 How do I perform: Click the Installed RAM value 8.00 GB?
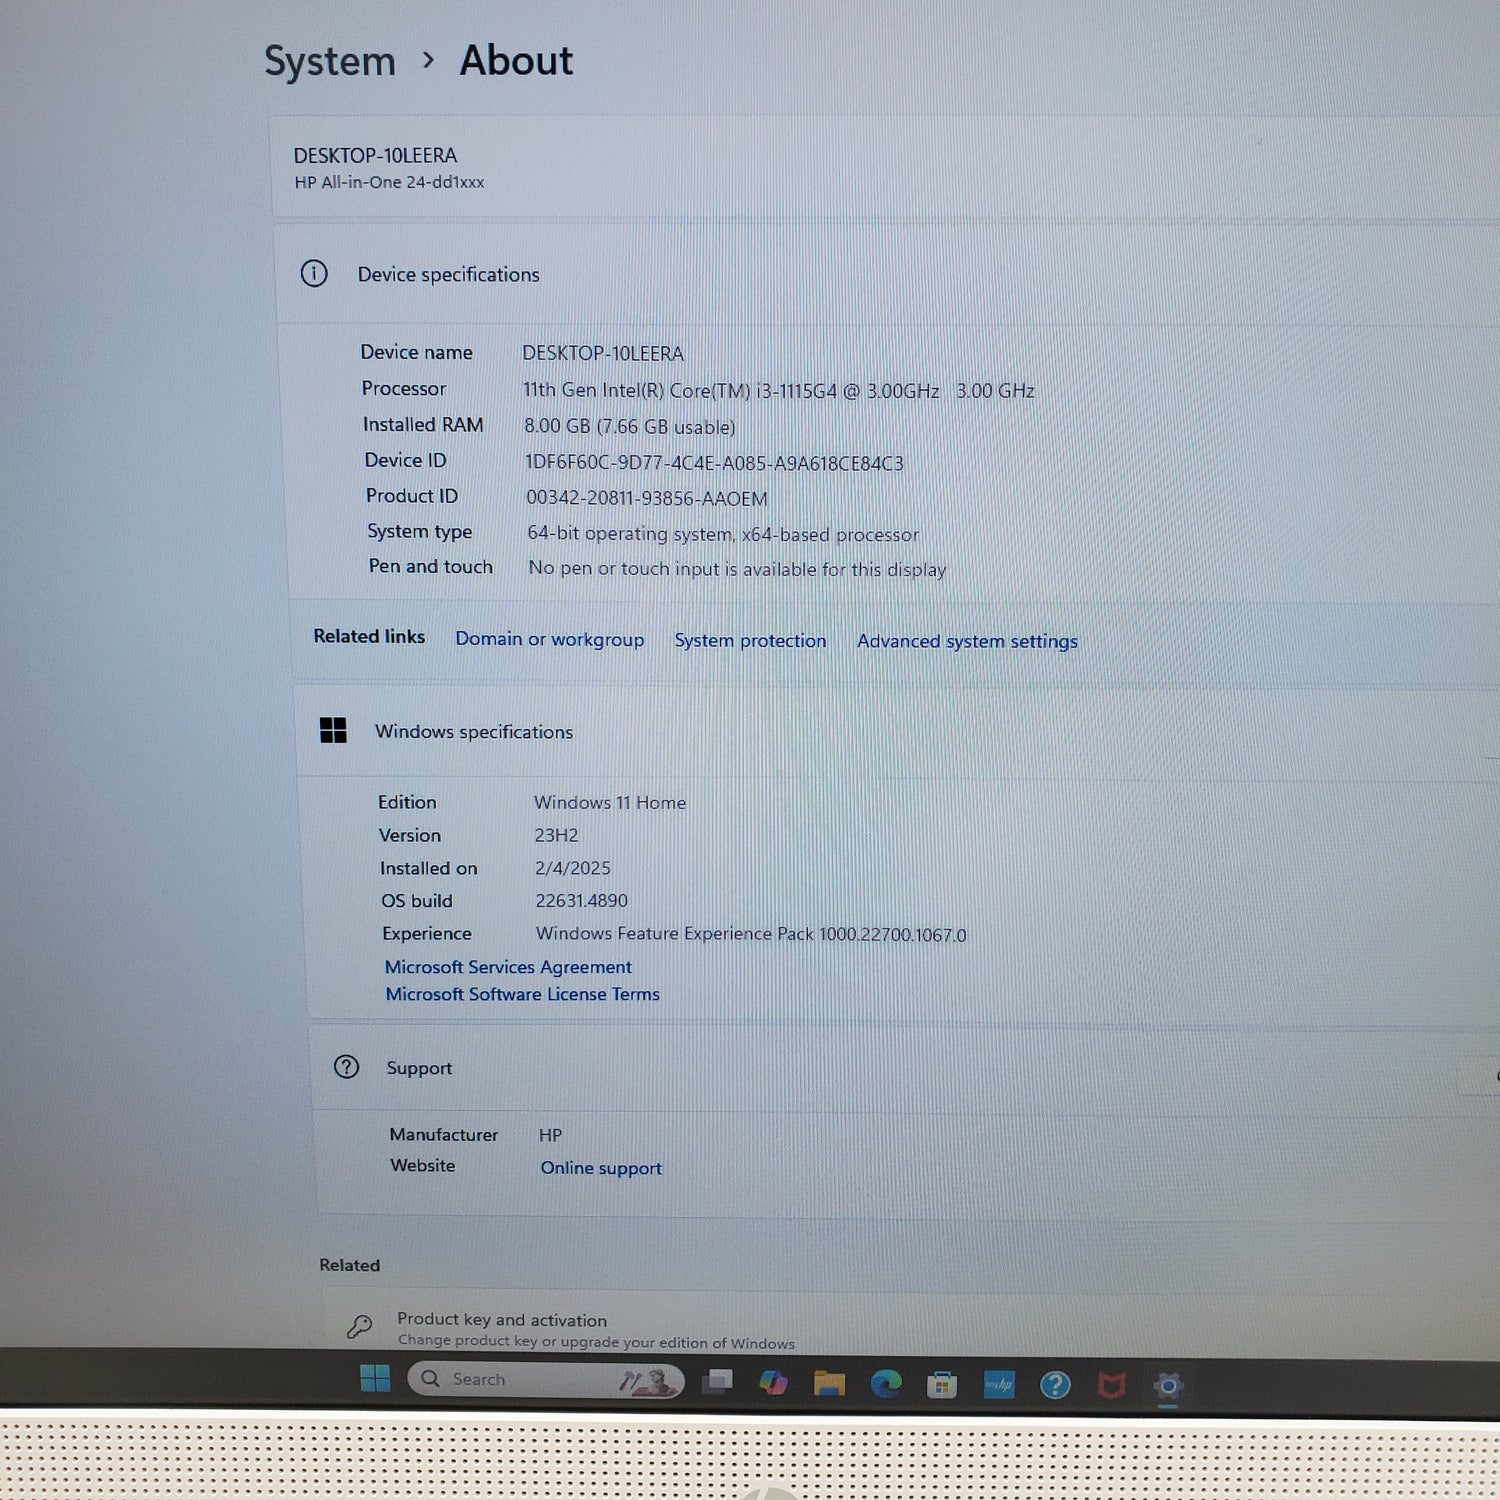630,426
